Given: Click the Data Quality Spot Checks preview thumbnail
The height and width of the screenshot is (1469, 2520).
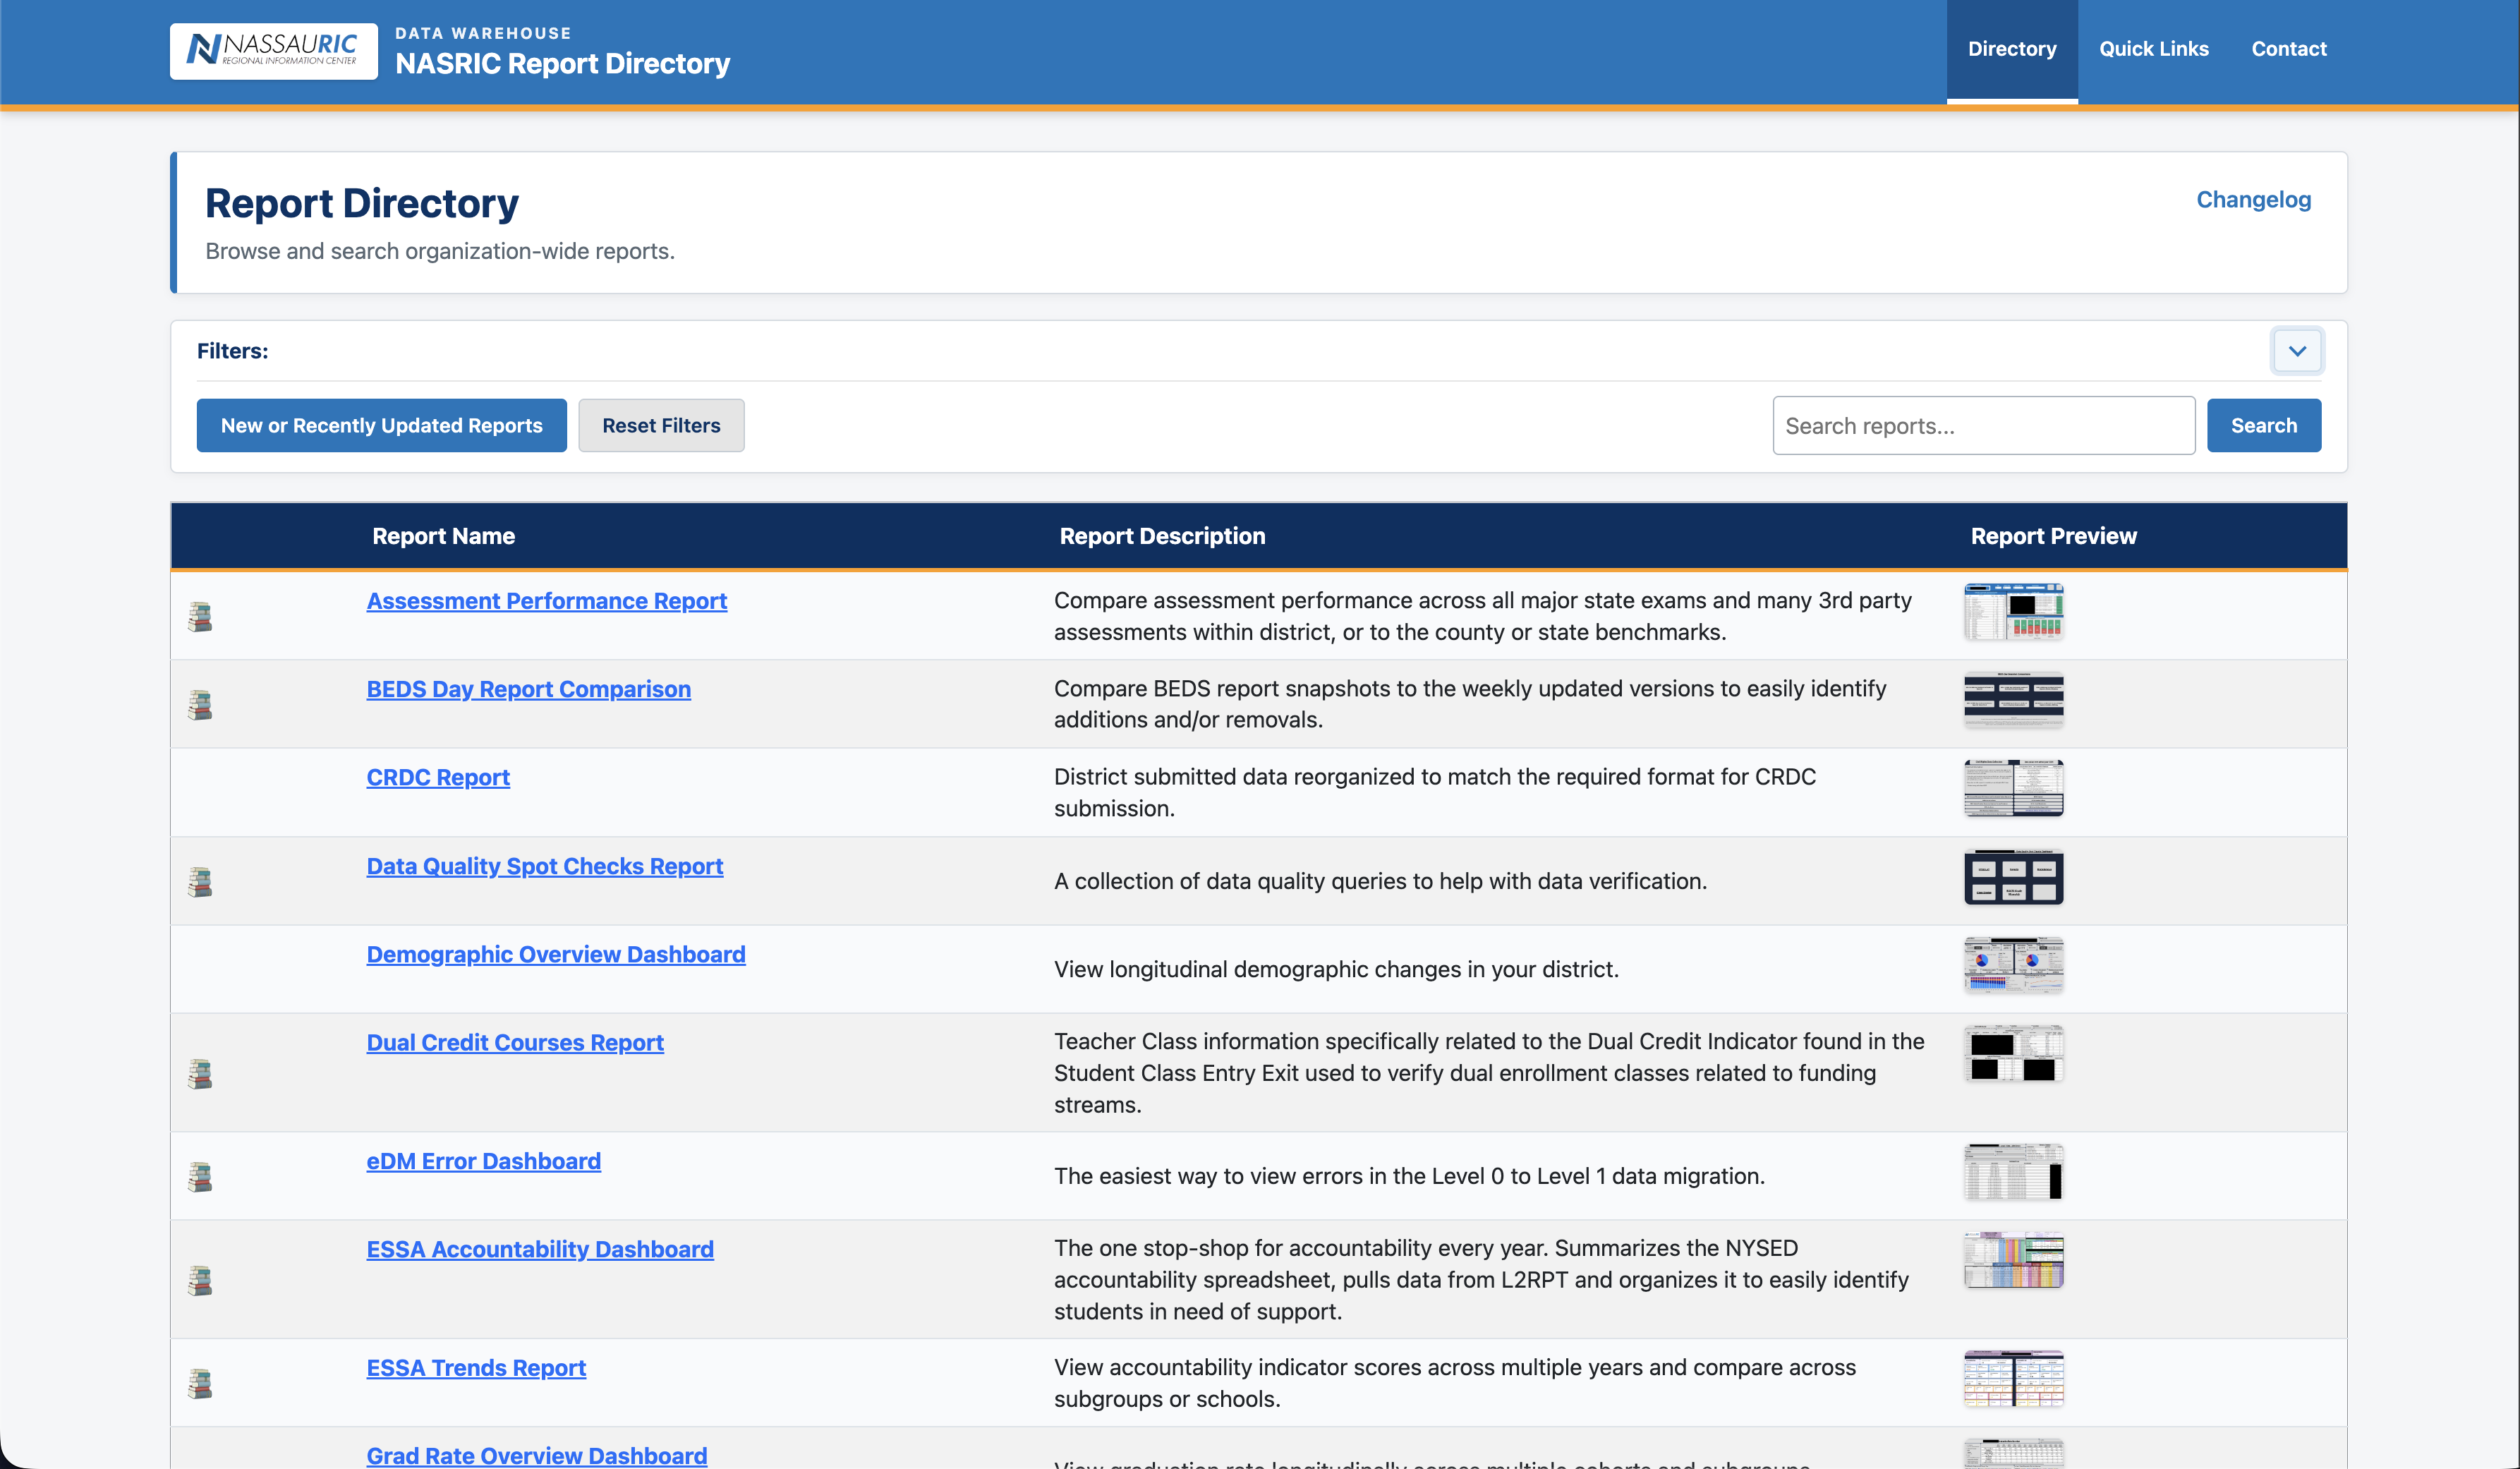Looking at the screenshot, I should 2014,877.
